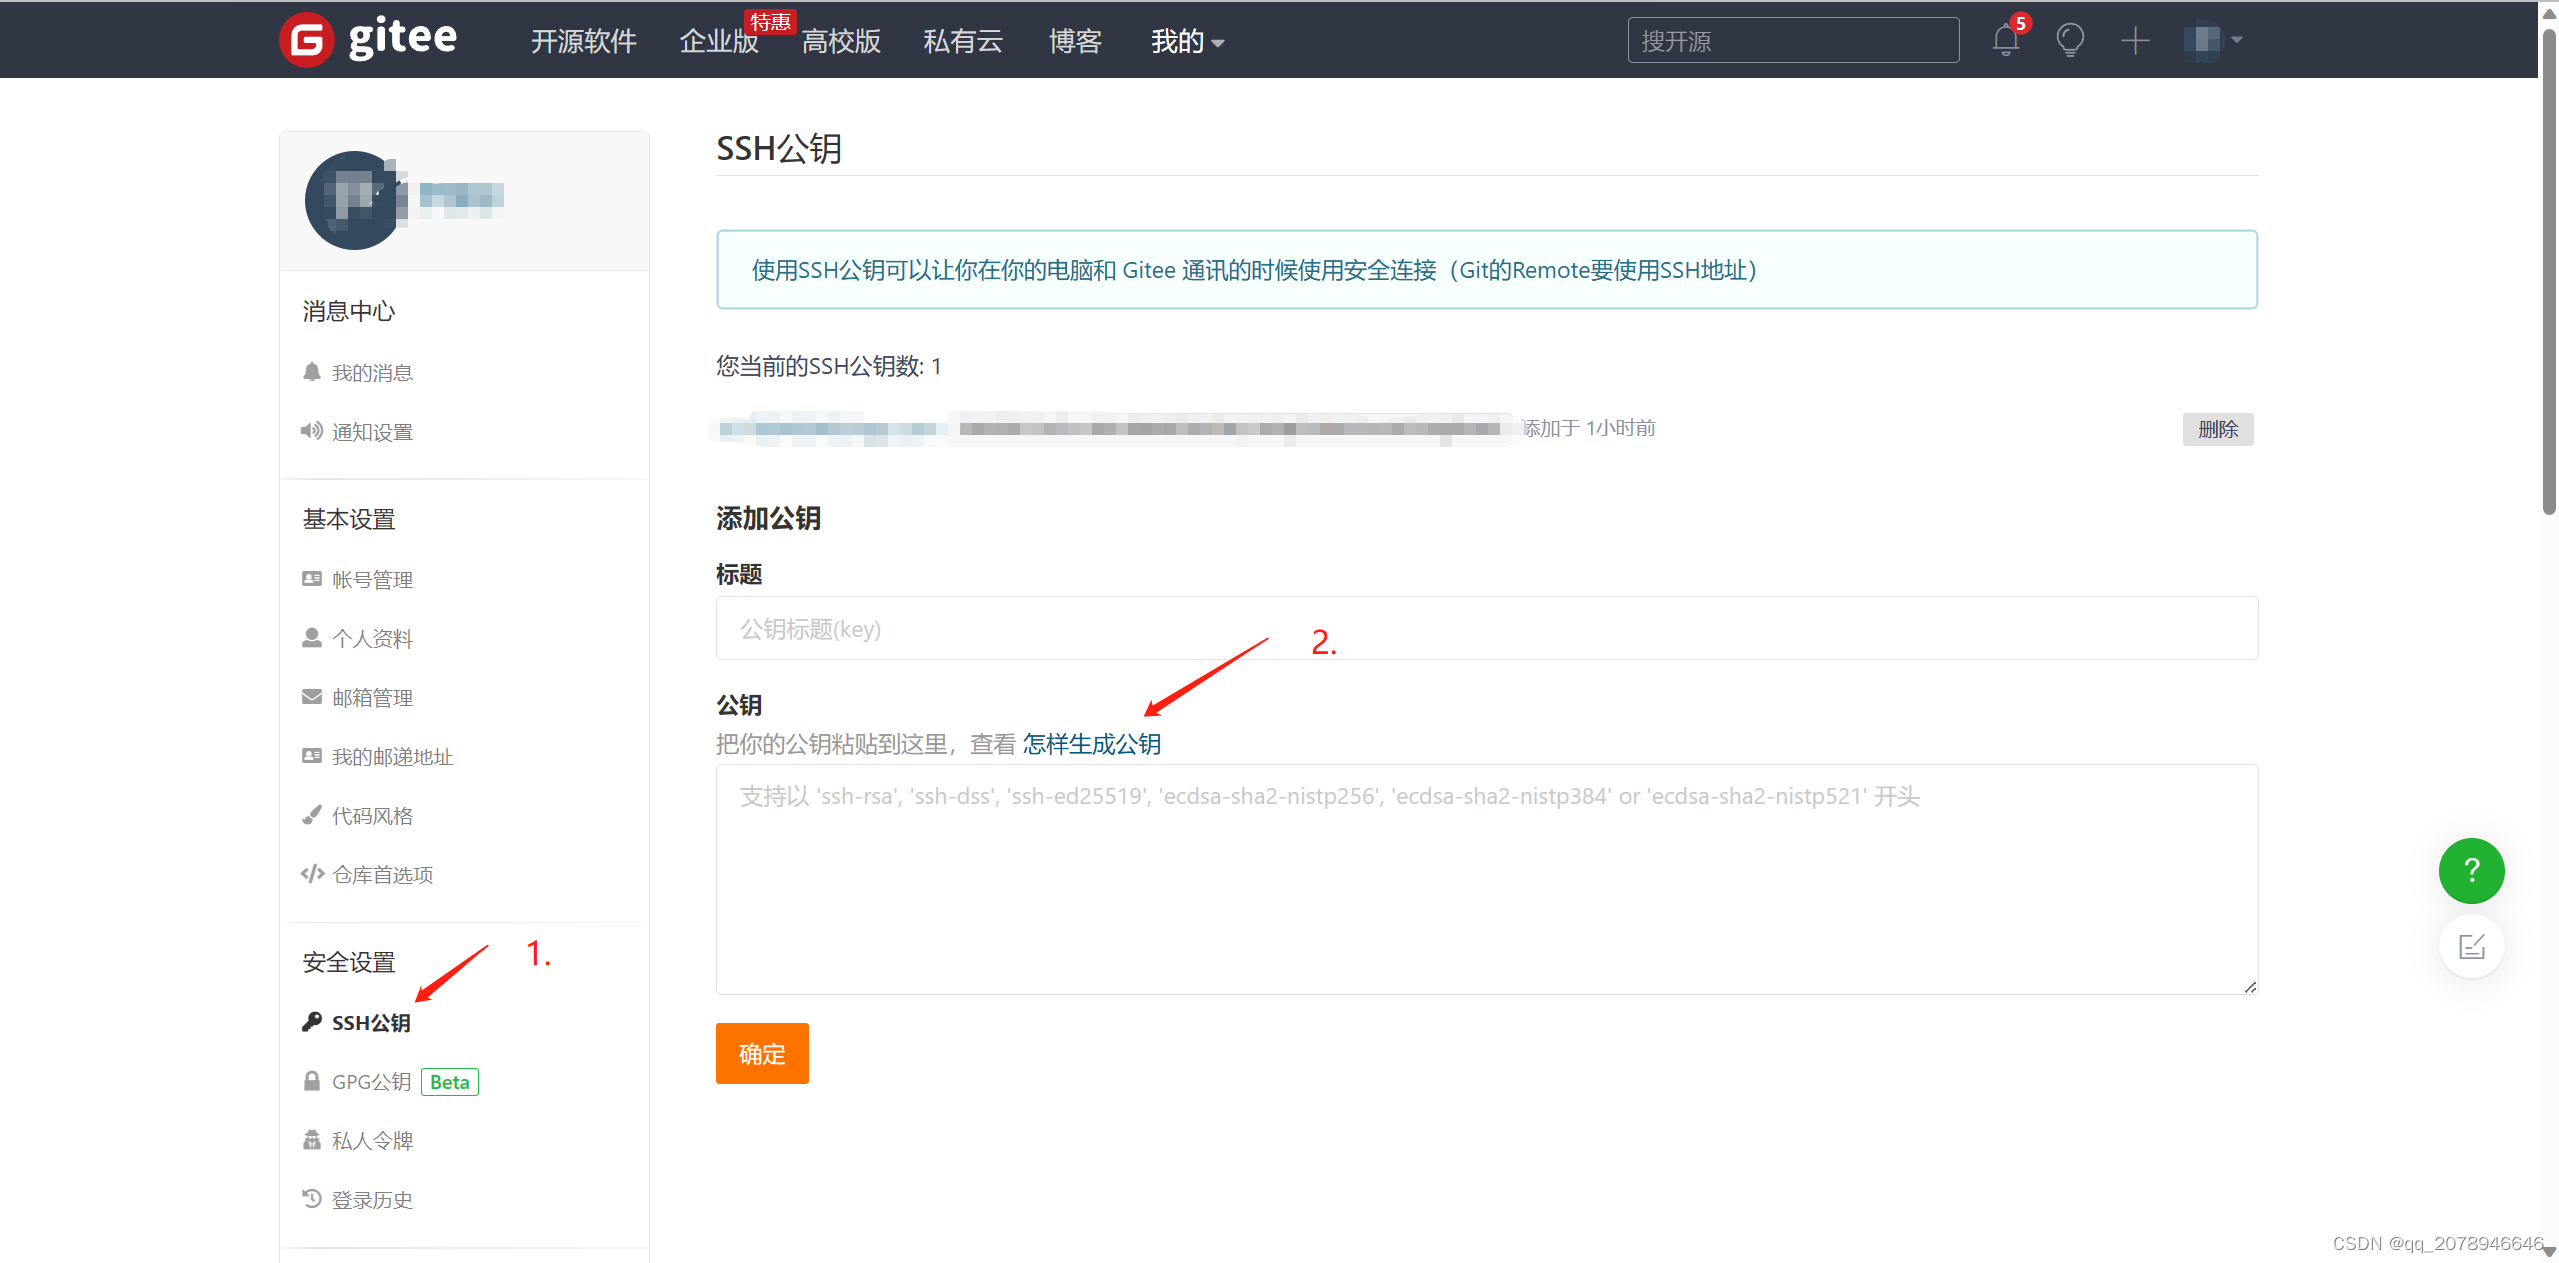The image size is (2559, 1263).
Task: Click the 删除 button for the SSH key
Action: tap(2217, 429)
